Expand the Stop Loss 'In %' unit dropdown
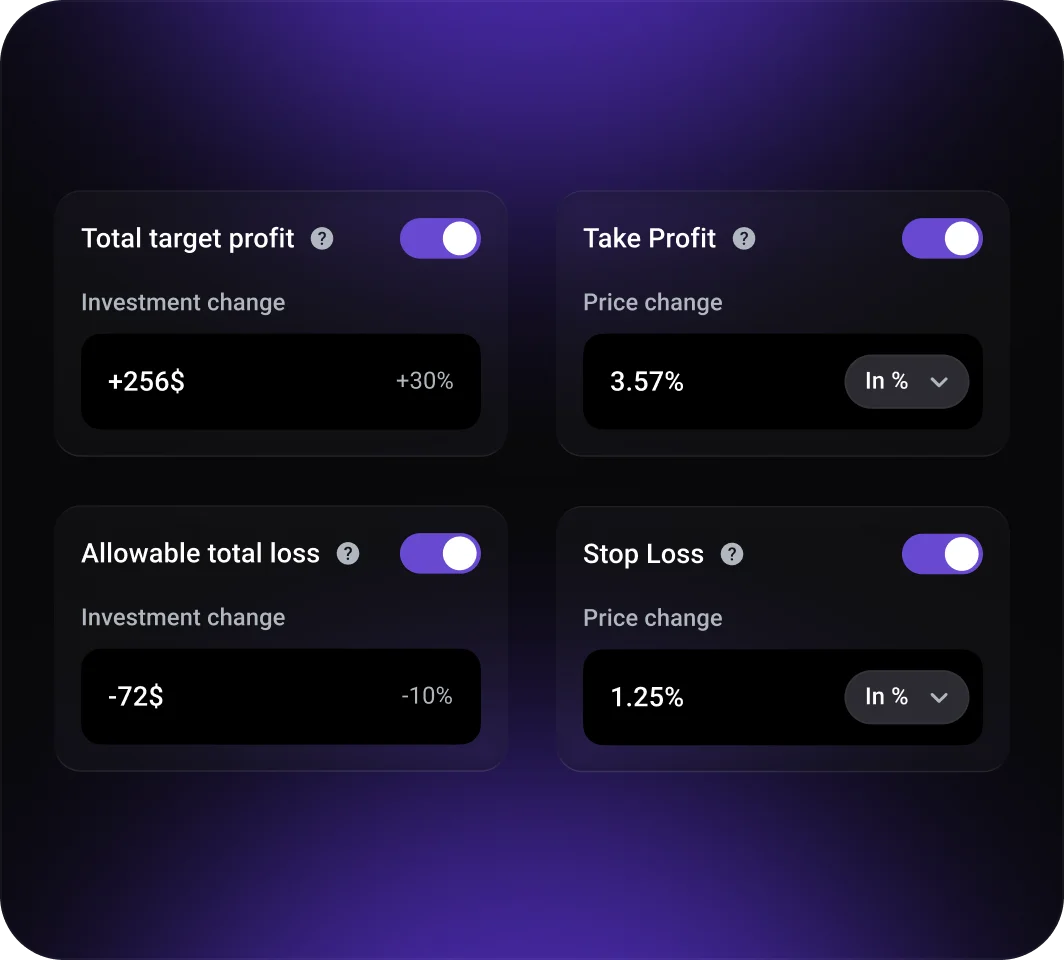 [906, 697]
